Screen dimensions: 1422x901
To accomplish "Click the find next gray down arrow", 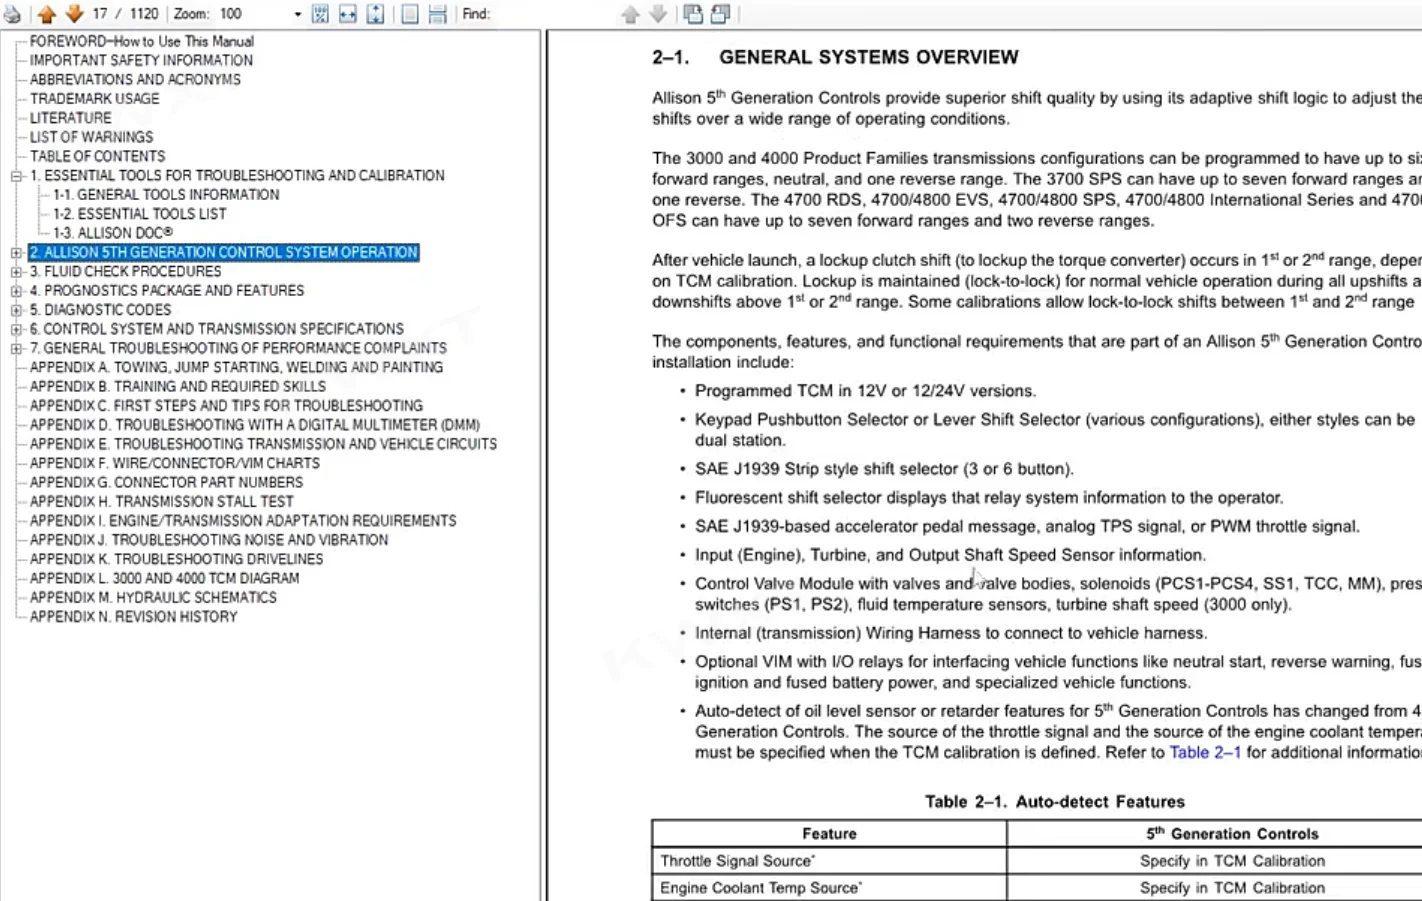I will (658, 14).
